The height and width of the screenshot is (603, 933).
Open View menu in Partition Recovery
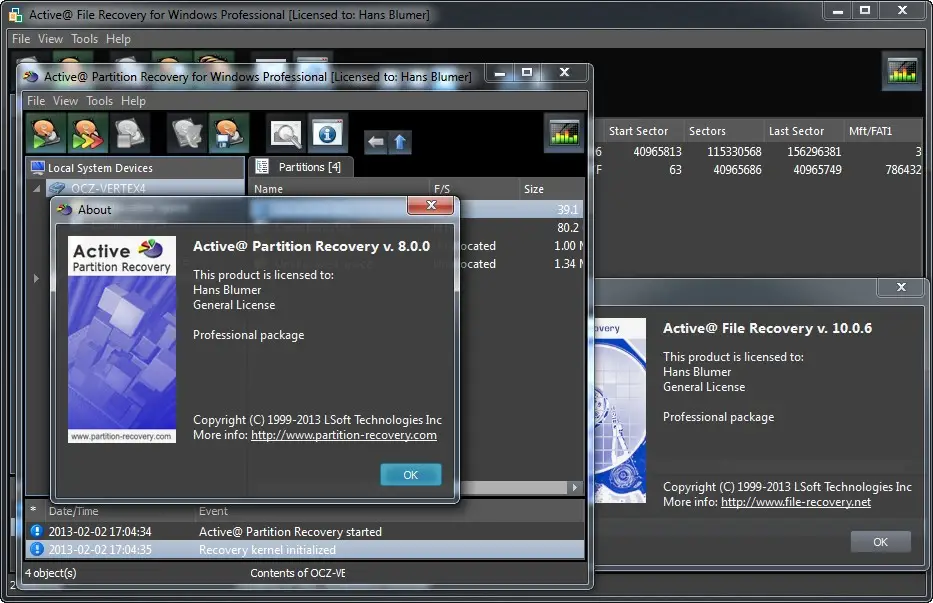point(65,101)
